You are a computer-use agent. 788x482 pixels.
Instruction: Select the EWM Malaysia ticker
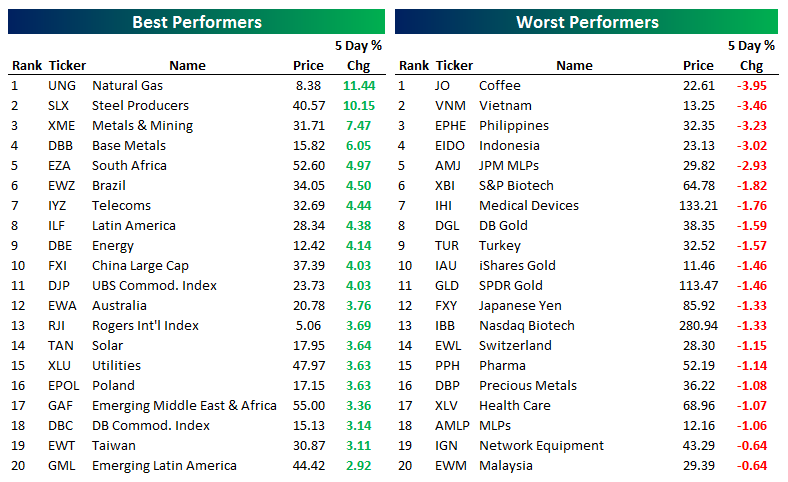tap(451, 466)
